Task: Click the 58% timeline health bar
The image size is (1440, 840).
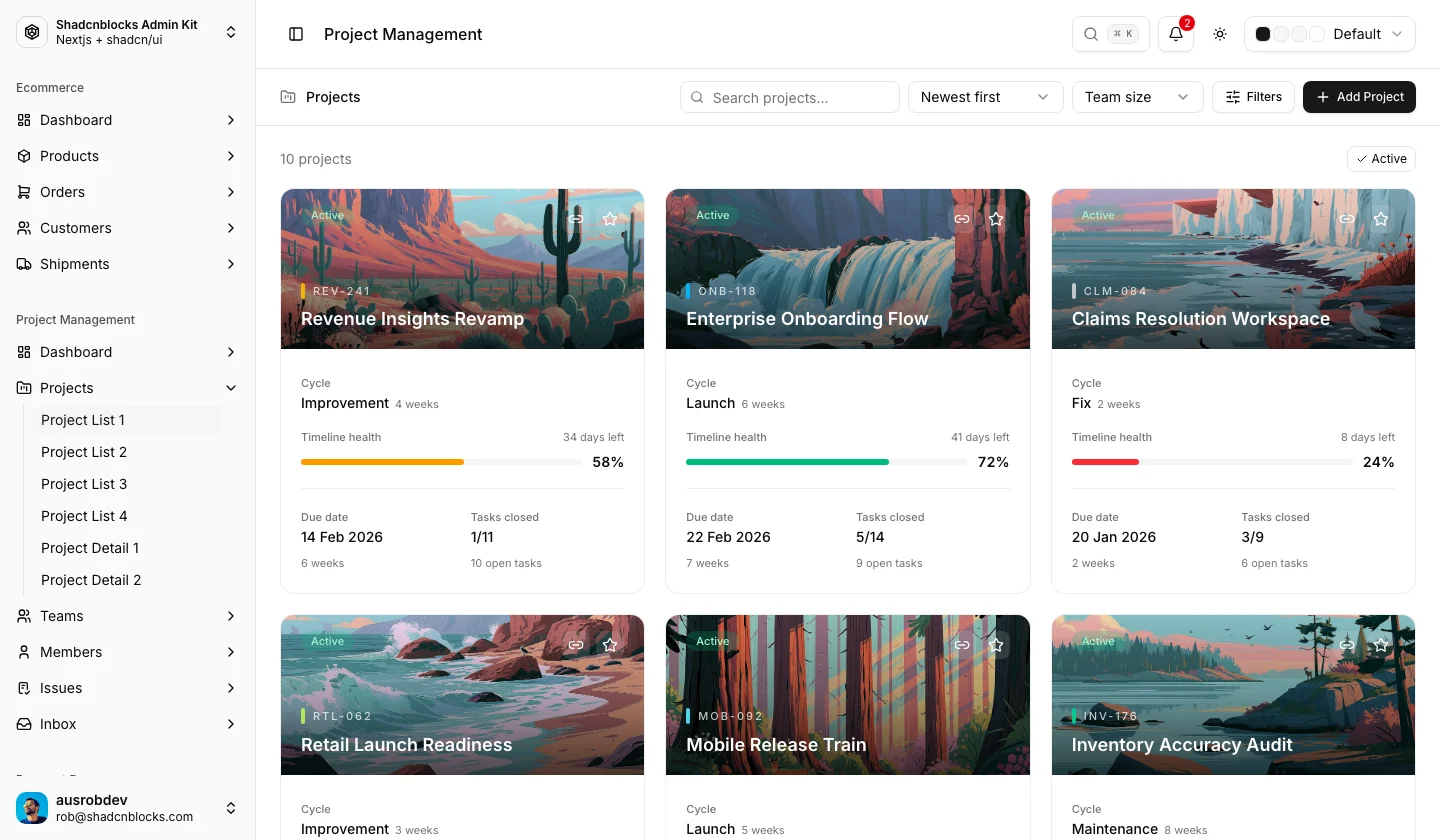Action: 441,462
